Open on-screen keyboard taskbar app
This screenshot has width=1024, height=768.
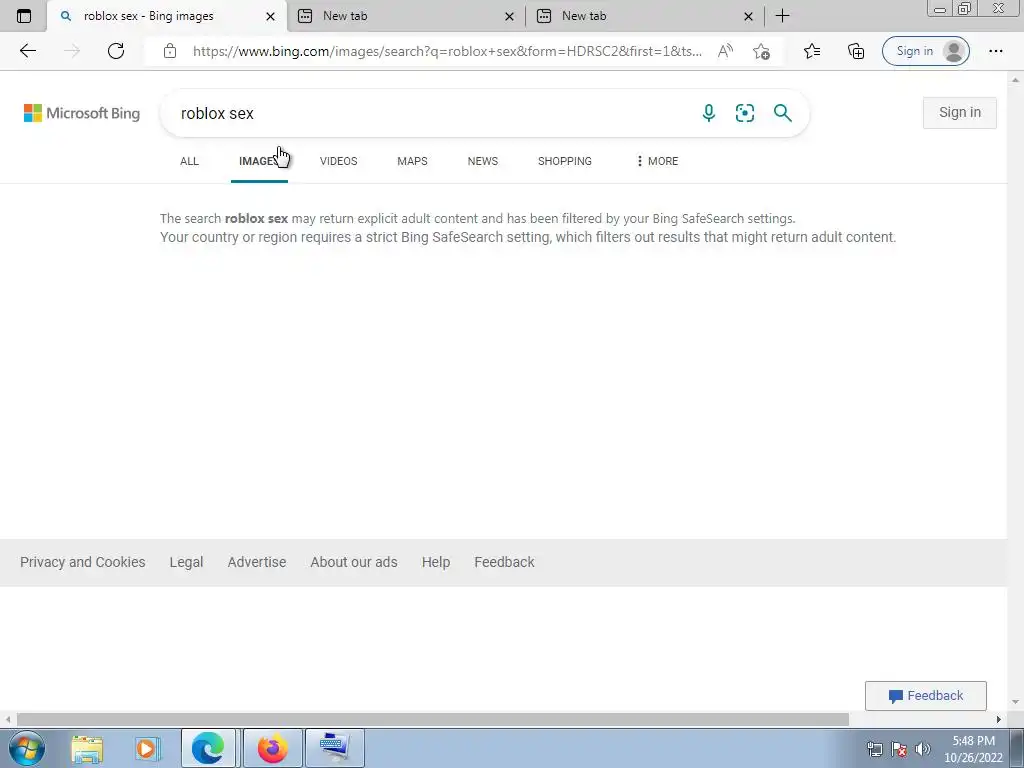coord(334,748)
